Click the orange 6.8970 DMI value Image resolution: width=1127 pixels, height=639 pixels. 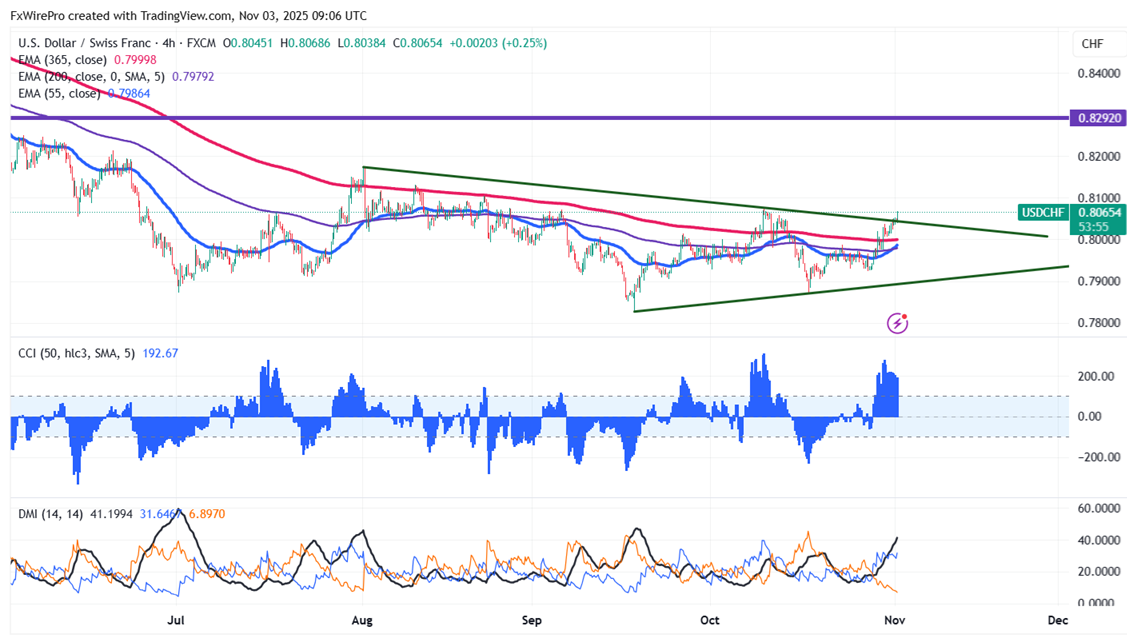[x=207, y=514]
